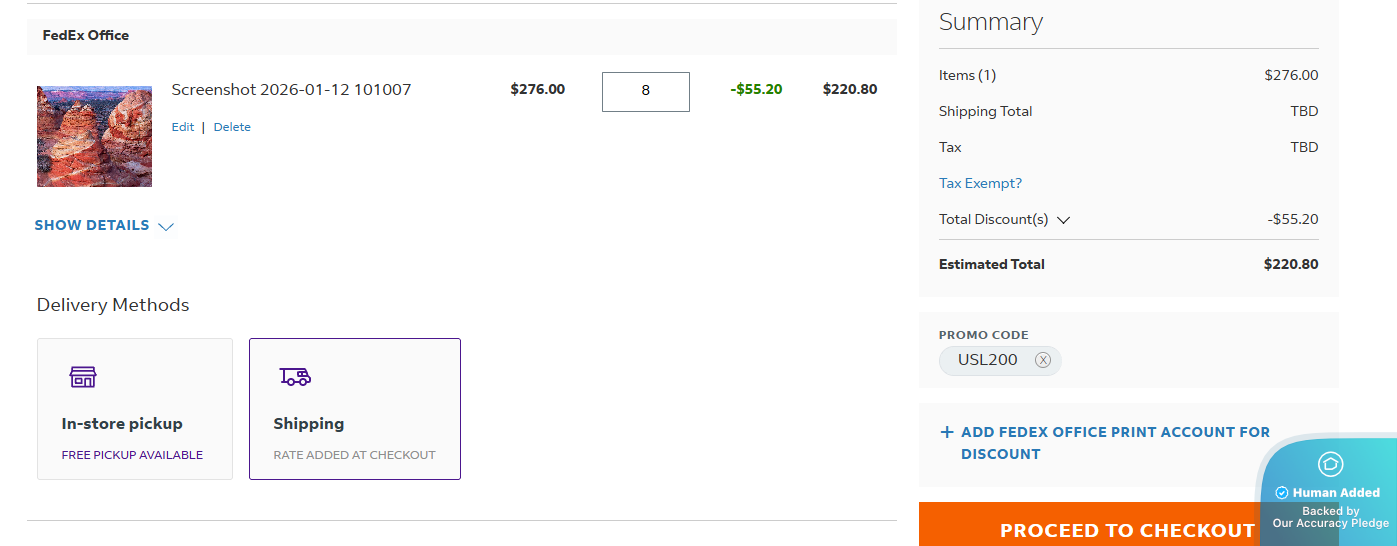Open the chat bubble icon

1330,464
